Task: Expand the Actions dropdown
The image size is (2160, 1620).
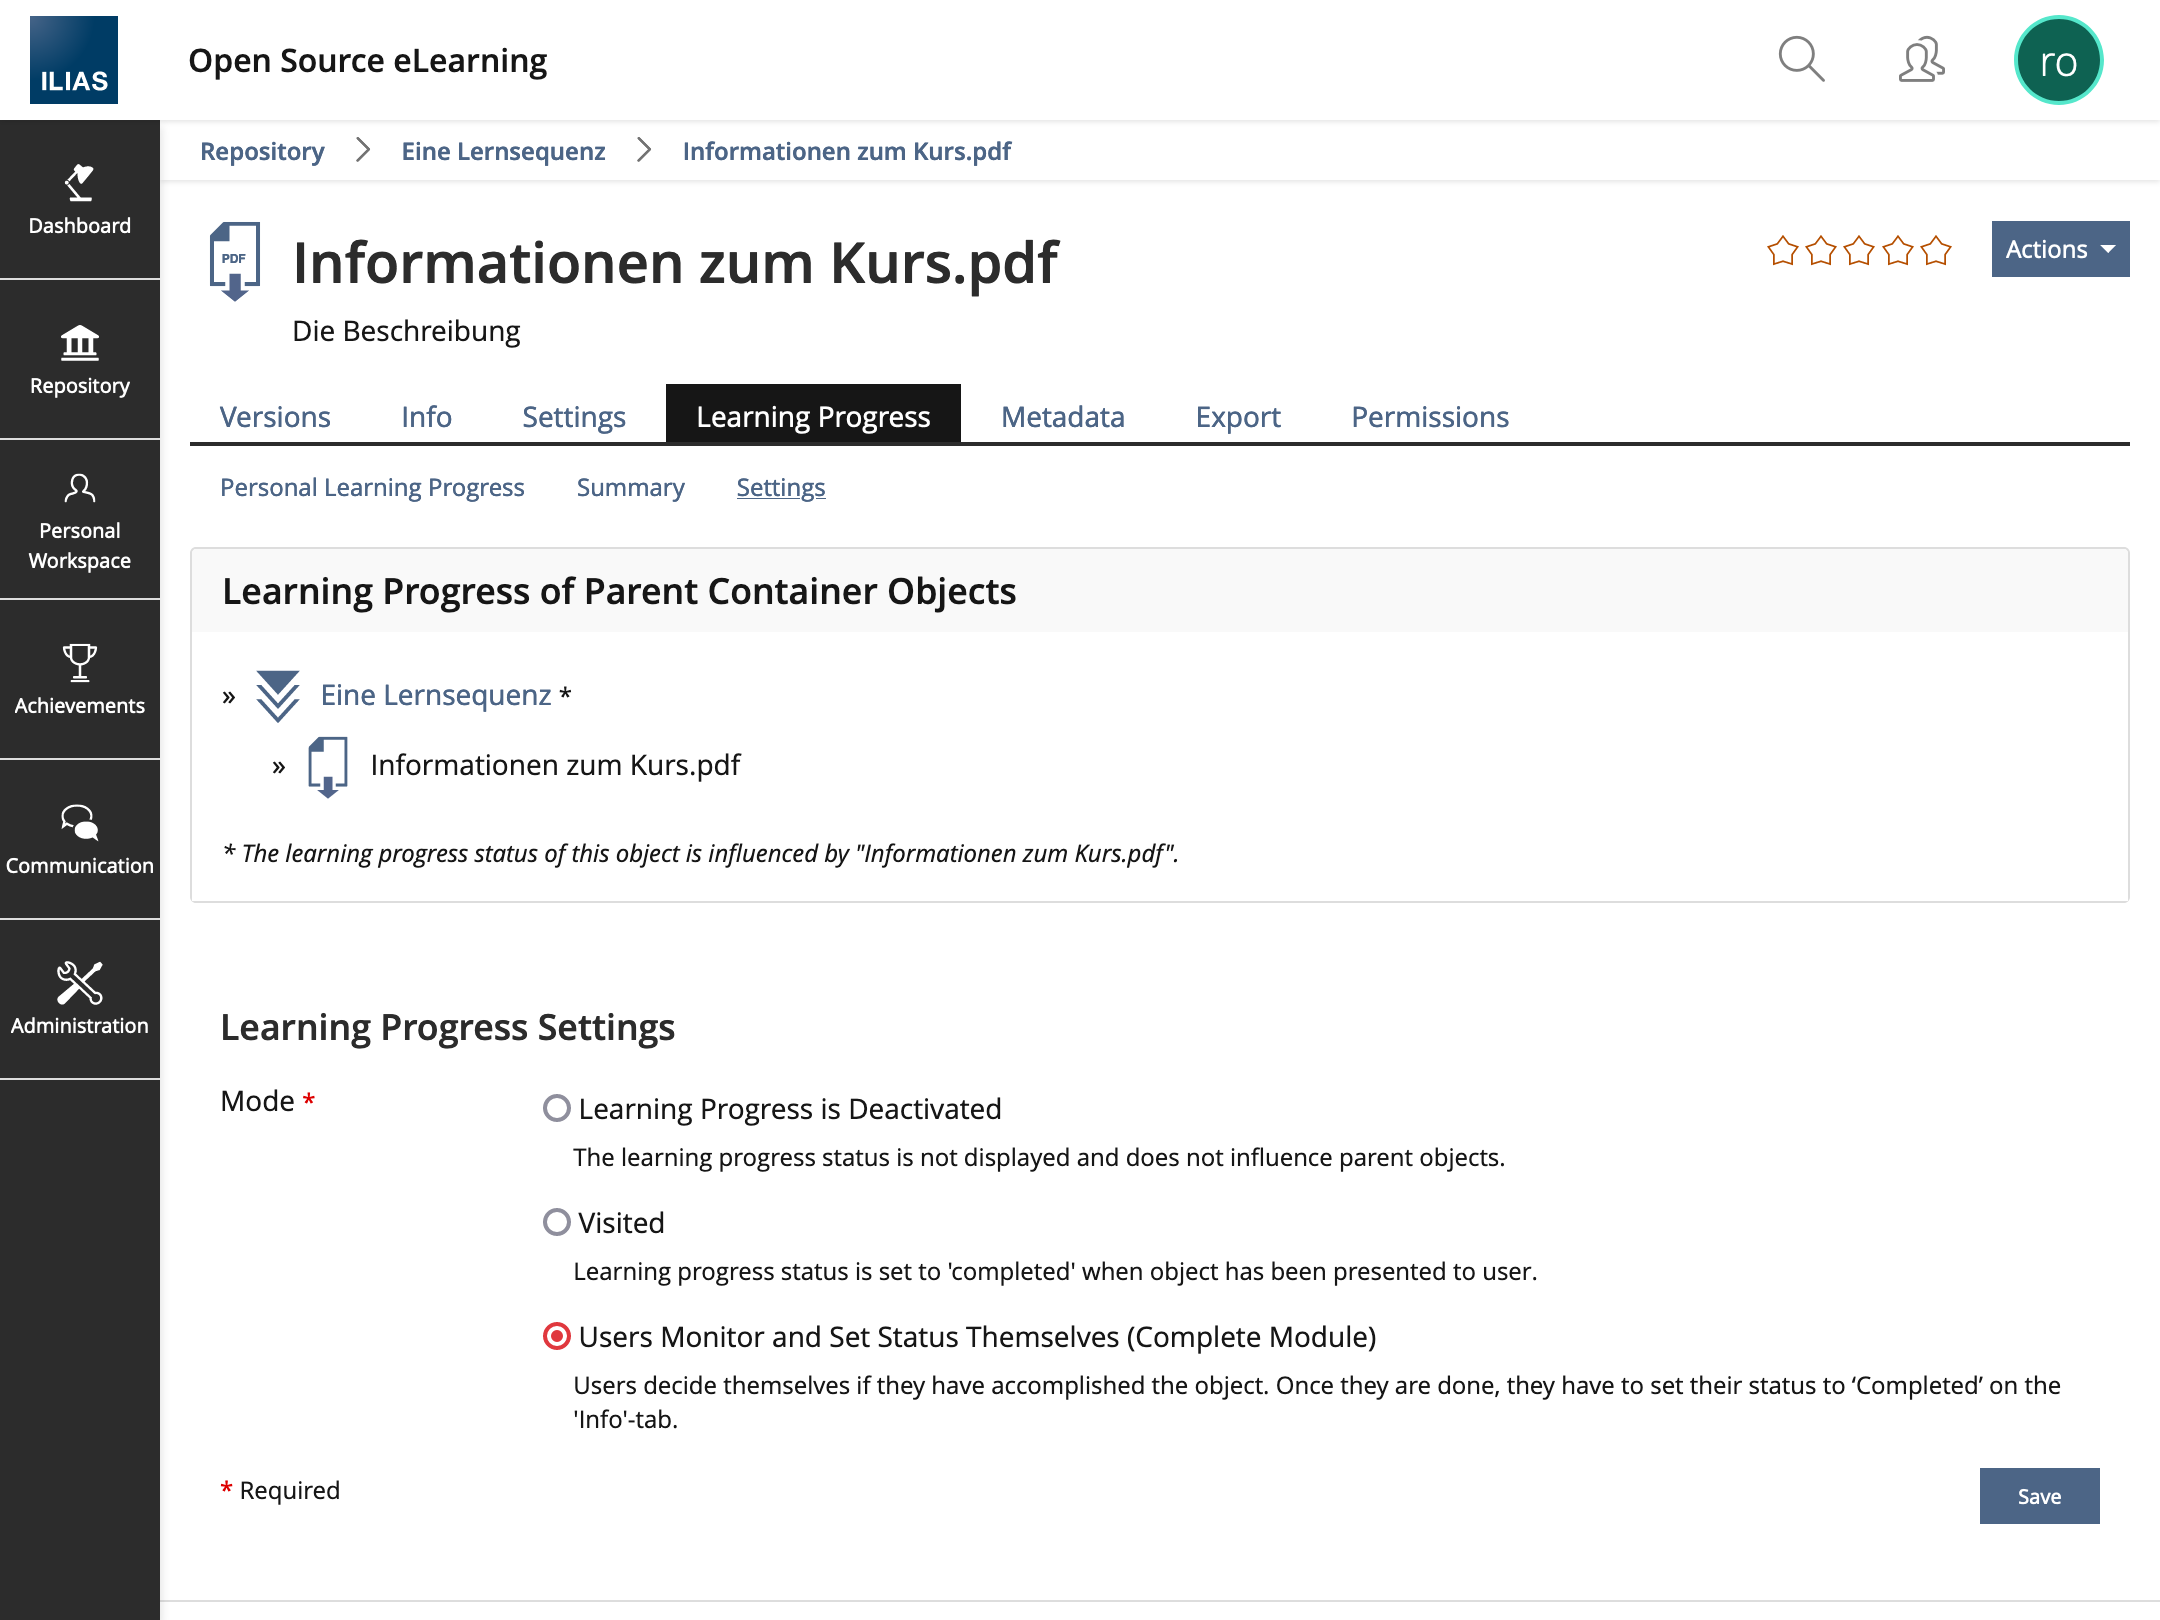Action: coord(2059,249)
